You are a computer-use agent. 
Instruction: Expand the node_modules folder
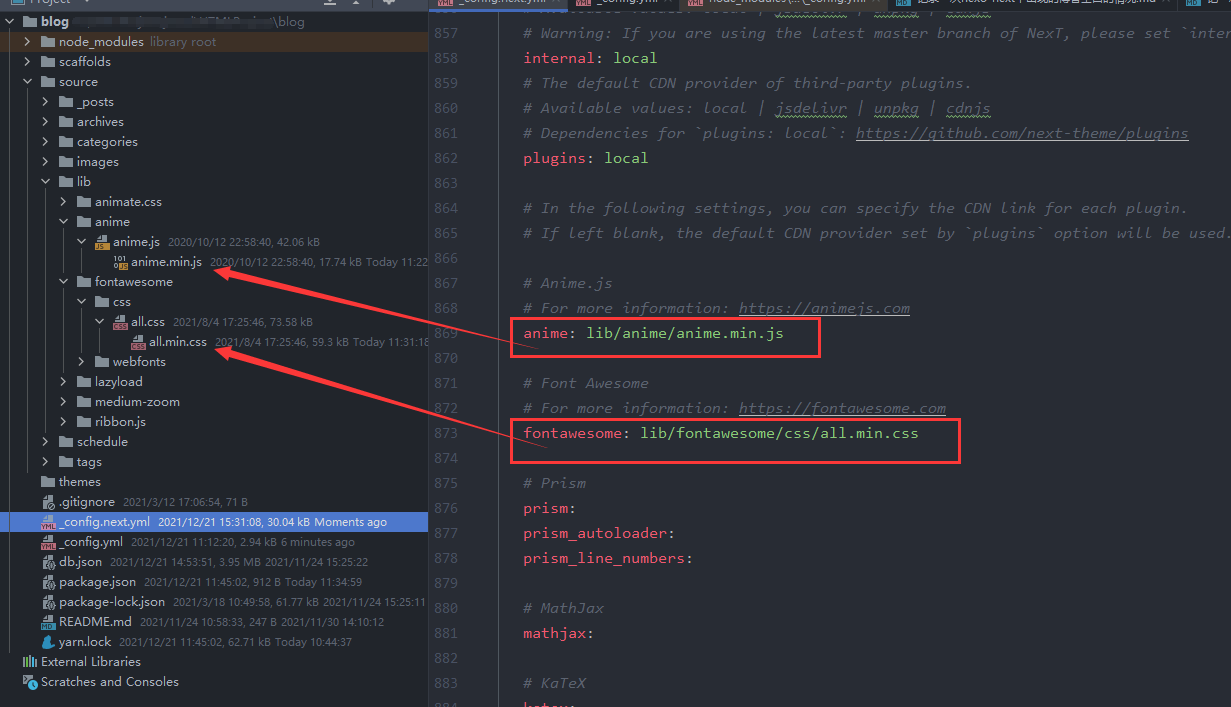(28, 42)
